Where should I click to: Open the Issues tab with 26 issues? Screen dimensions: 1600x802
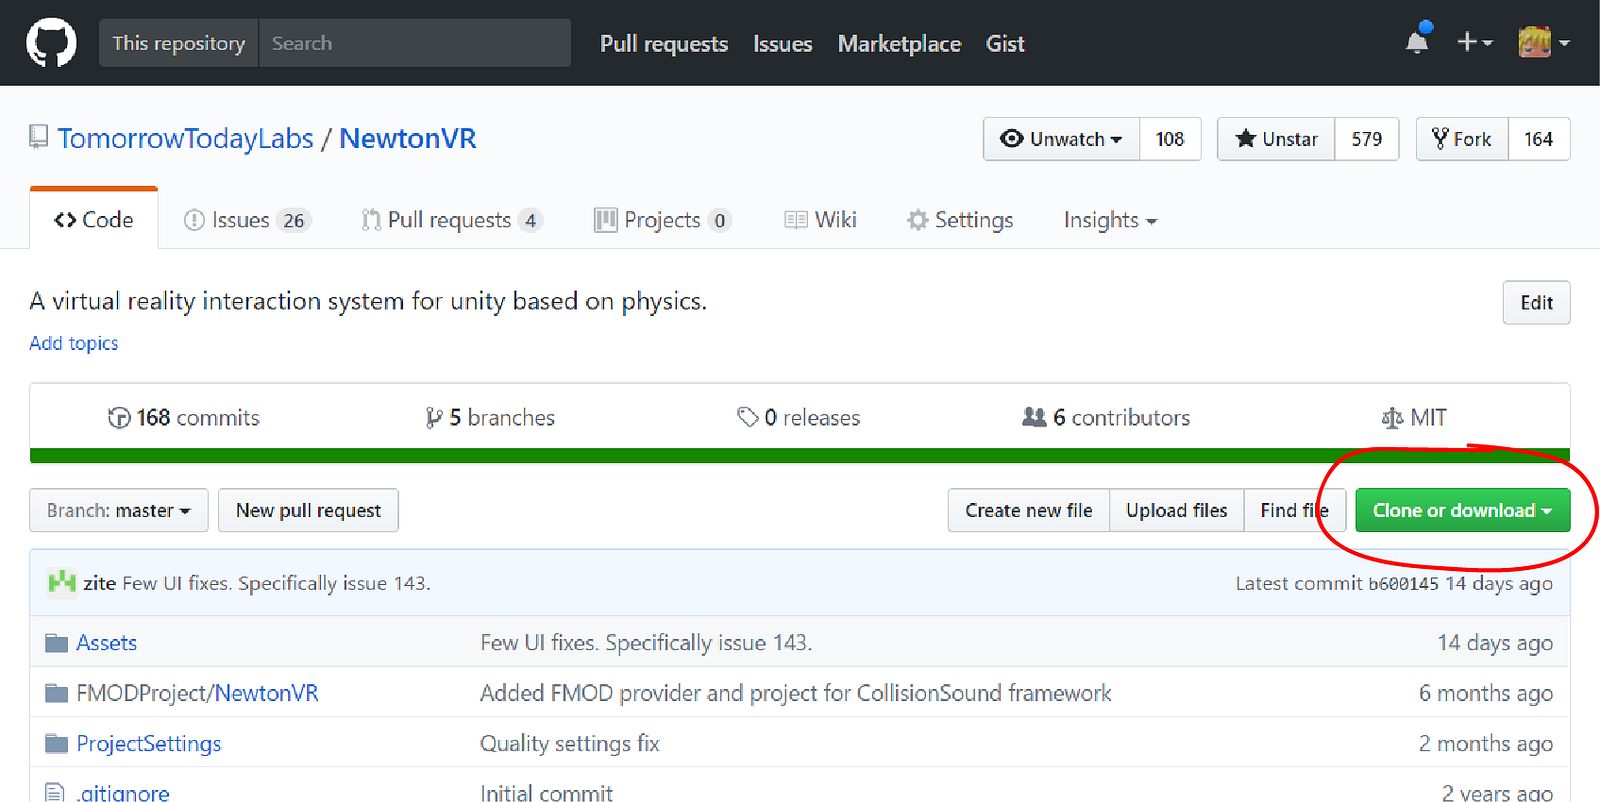coord(247,220)
